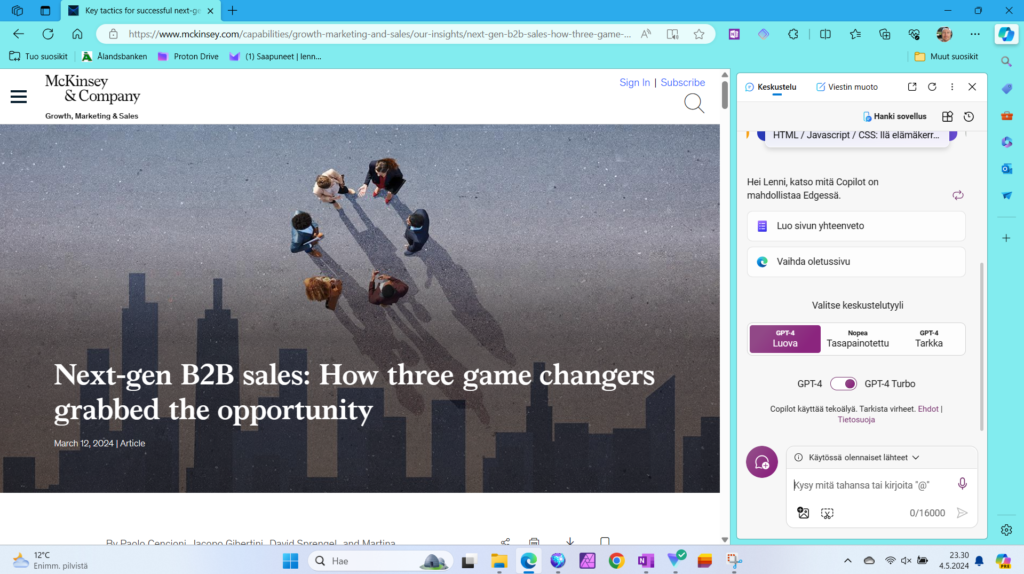Close the Copilot sidebar pane

tap(972, 87)
